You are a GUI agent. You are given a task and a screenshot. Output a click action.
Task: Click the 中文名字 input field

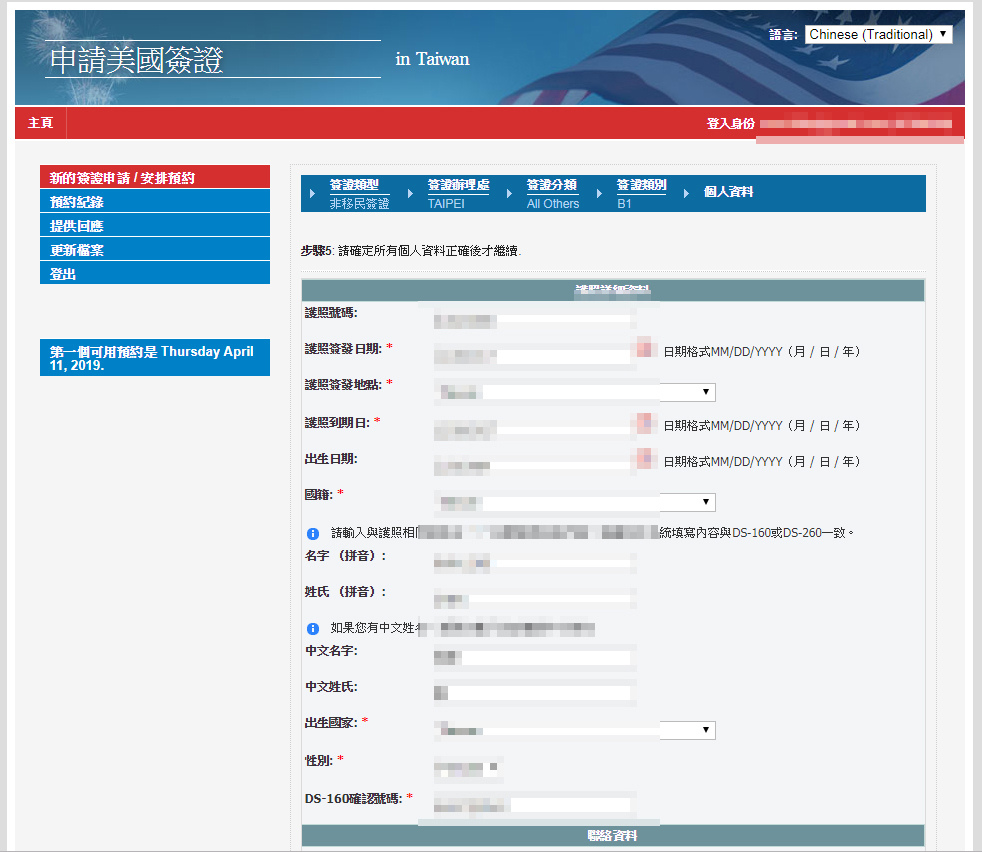tap(533, 657)
